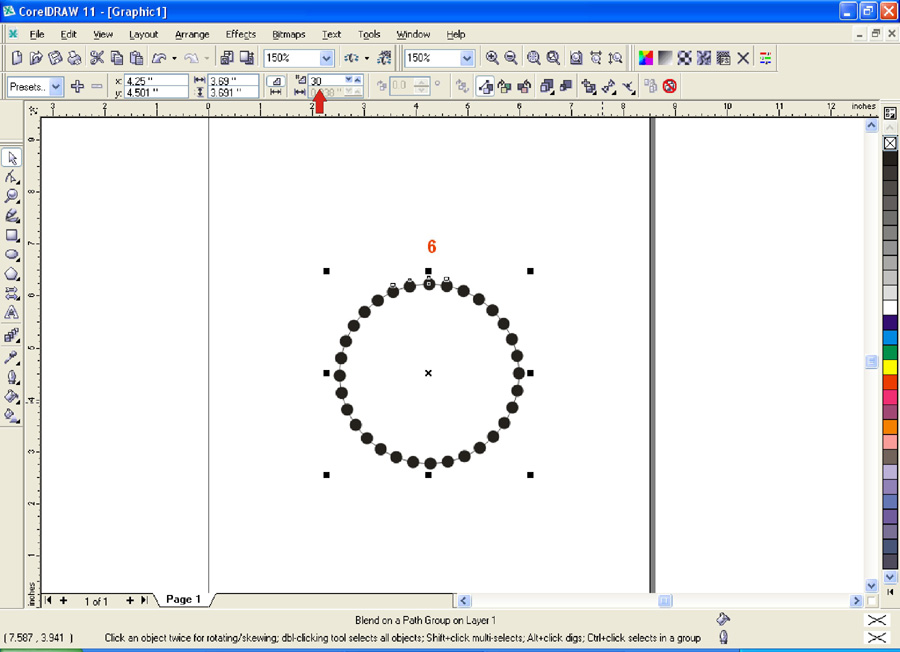Toggle the Direct Blend button

click(485, 86)
